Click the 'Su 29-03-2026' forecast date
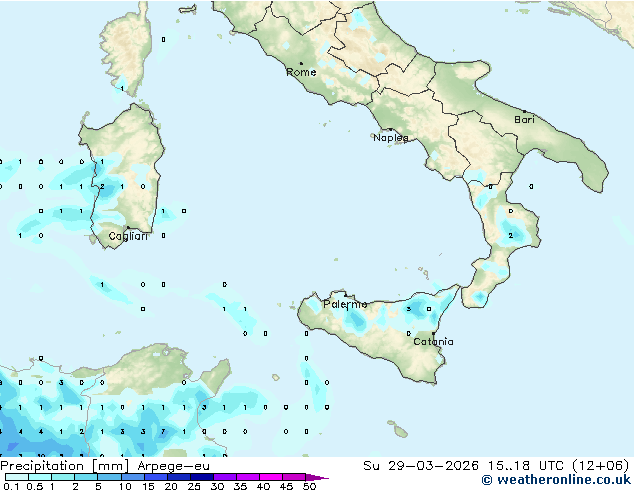The width and height of the screenshot is (634, 490). click(x=421, y=466)
